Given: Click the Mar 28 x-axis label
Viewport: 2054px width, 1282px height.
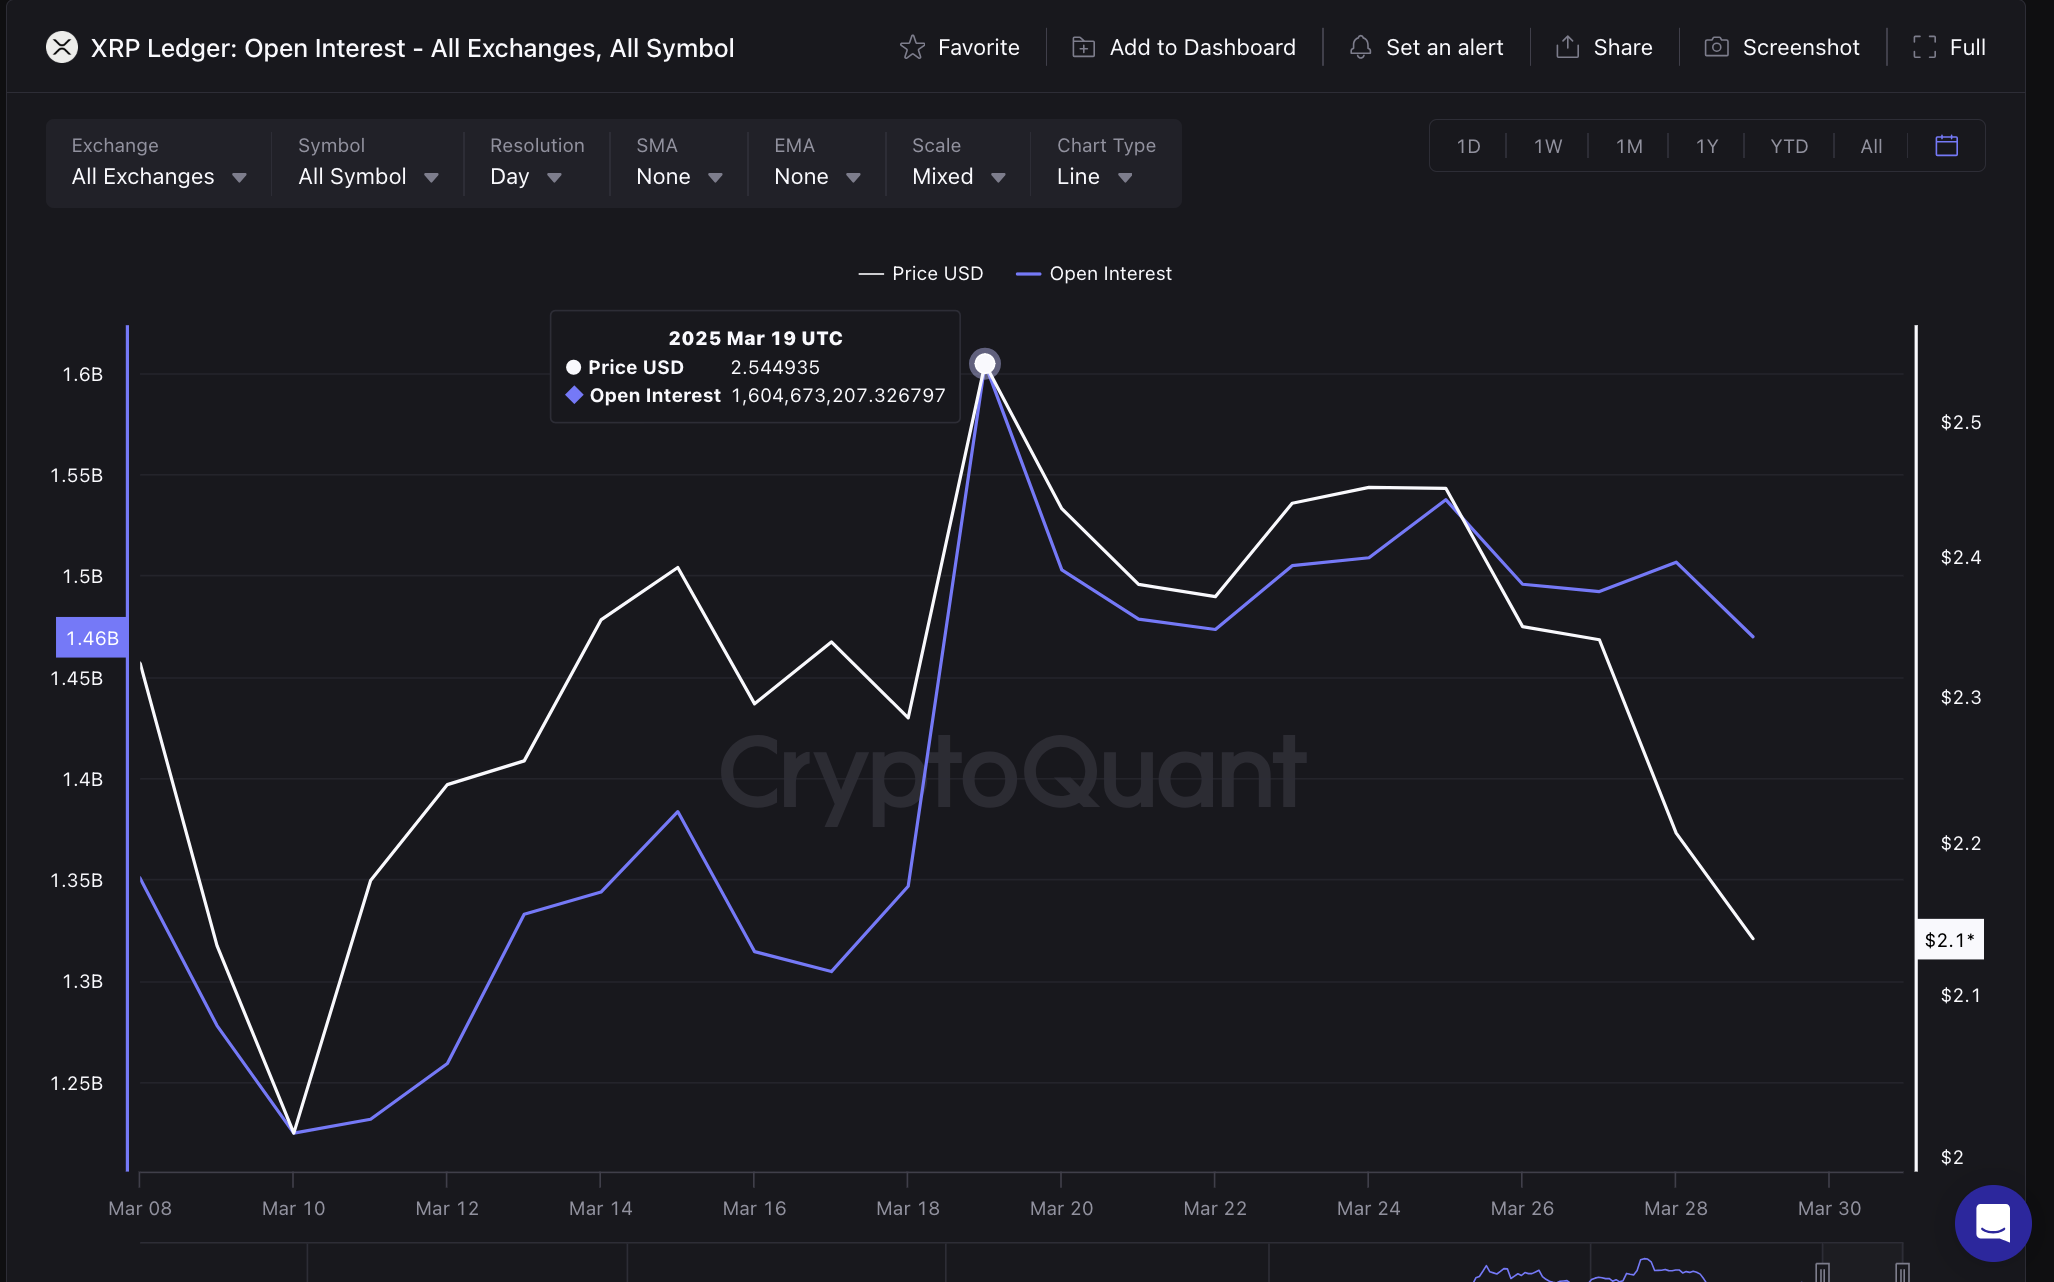Looking at the screenshot, I should (x=1676, y=1208).
